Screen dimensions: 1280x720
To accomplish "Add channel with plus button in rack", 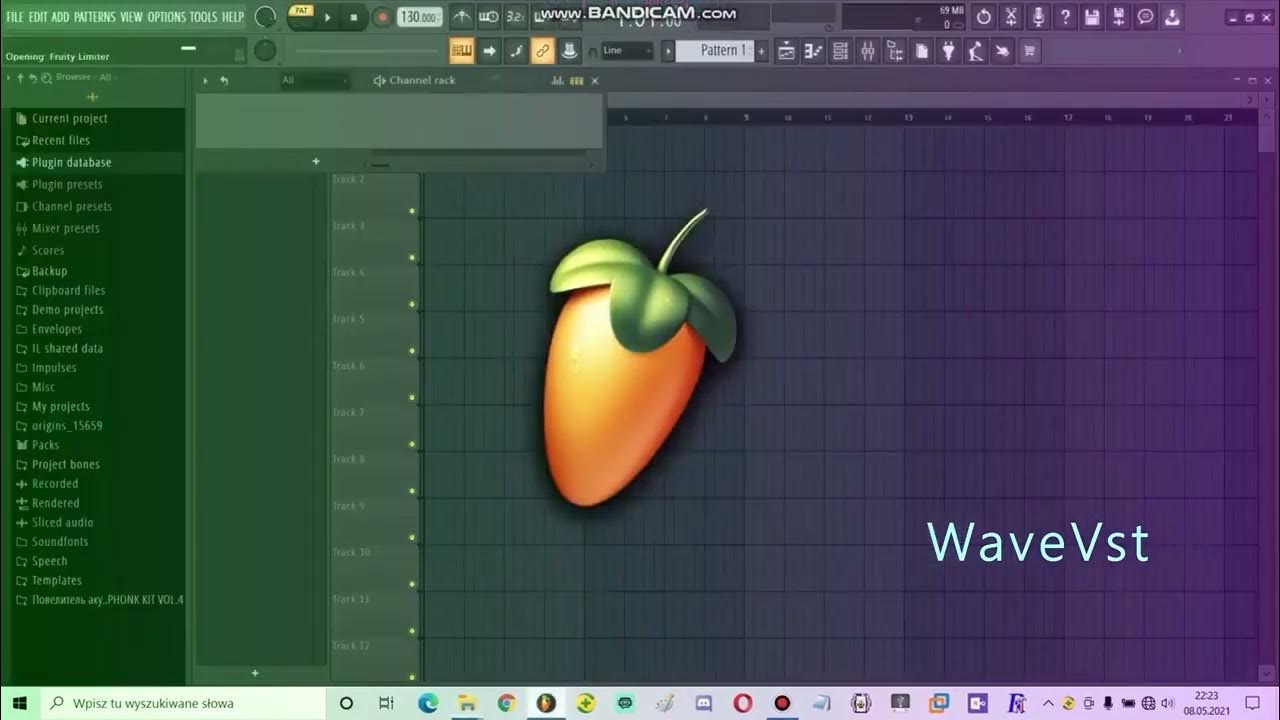I will coord(316,161).
